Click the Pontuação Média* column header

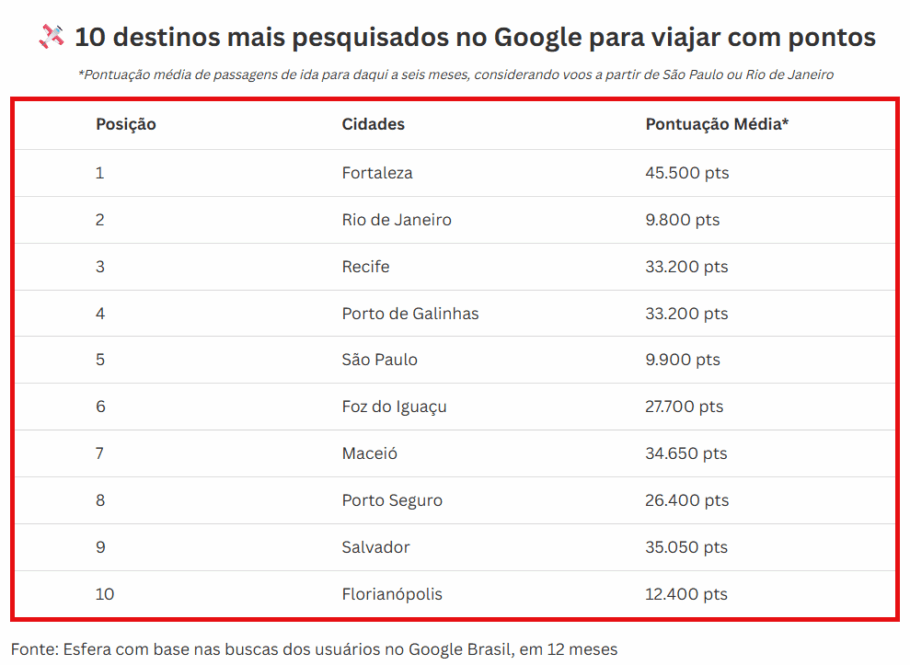tap(717, 125)
